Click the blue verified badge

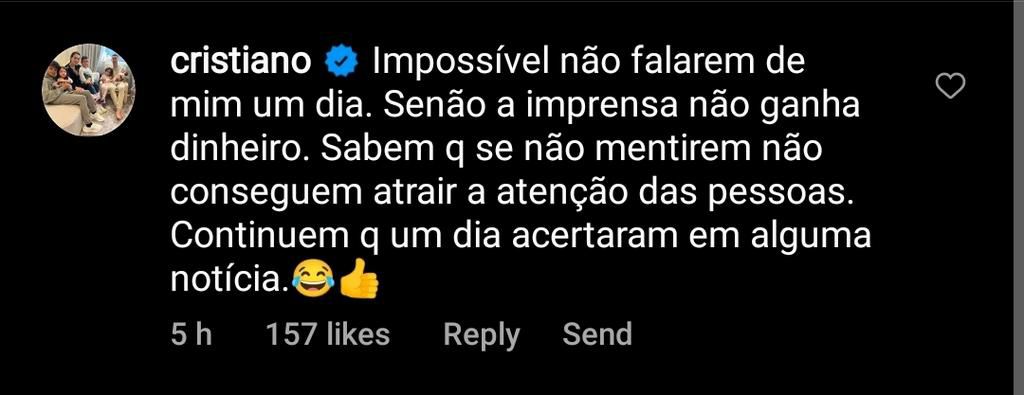click(342, 63)
